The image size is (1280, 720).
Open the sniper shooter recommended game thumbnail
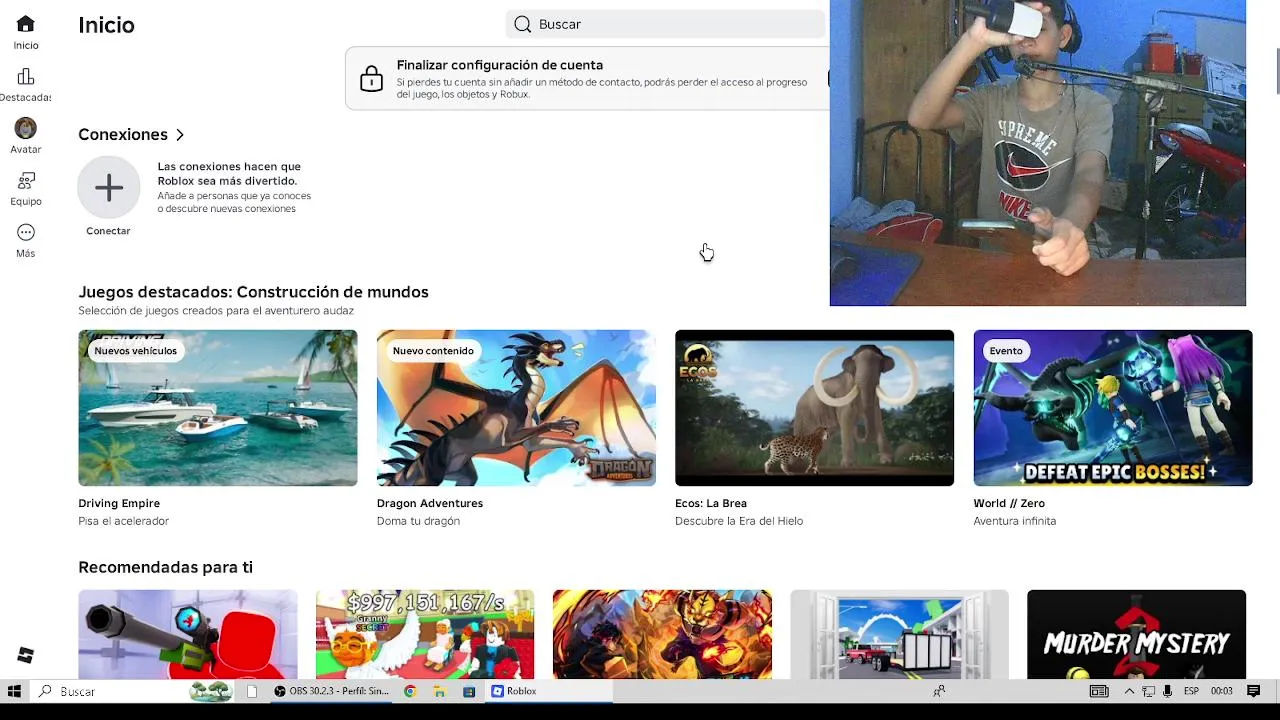click(x=188, y=634)
